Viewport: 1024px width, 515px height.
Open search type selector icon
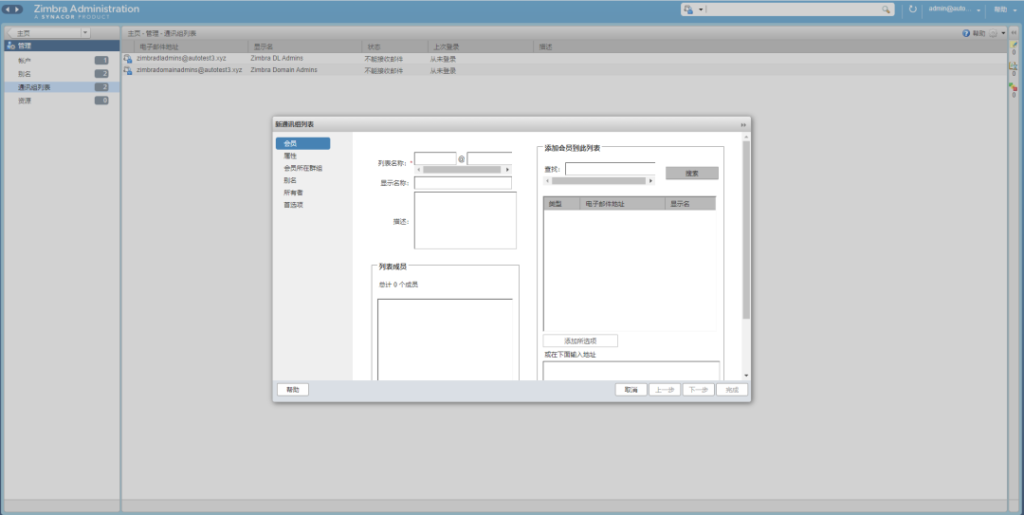[688, 9]
